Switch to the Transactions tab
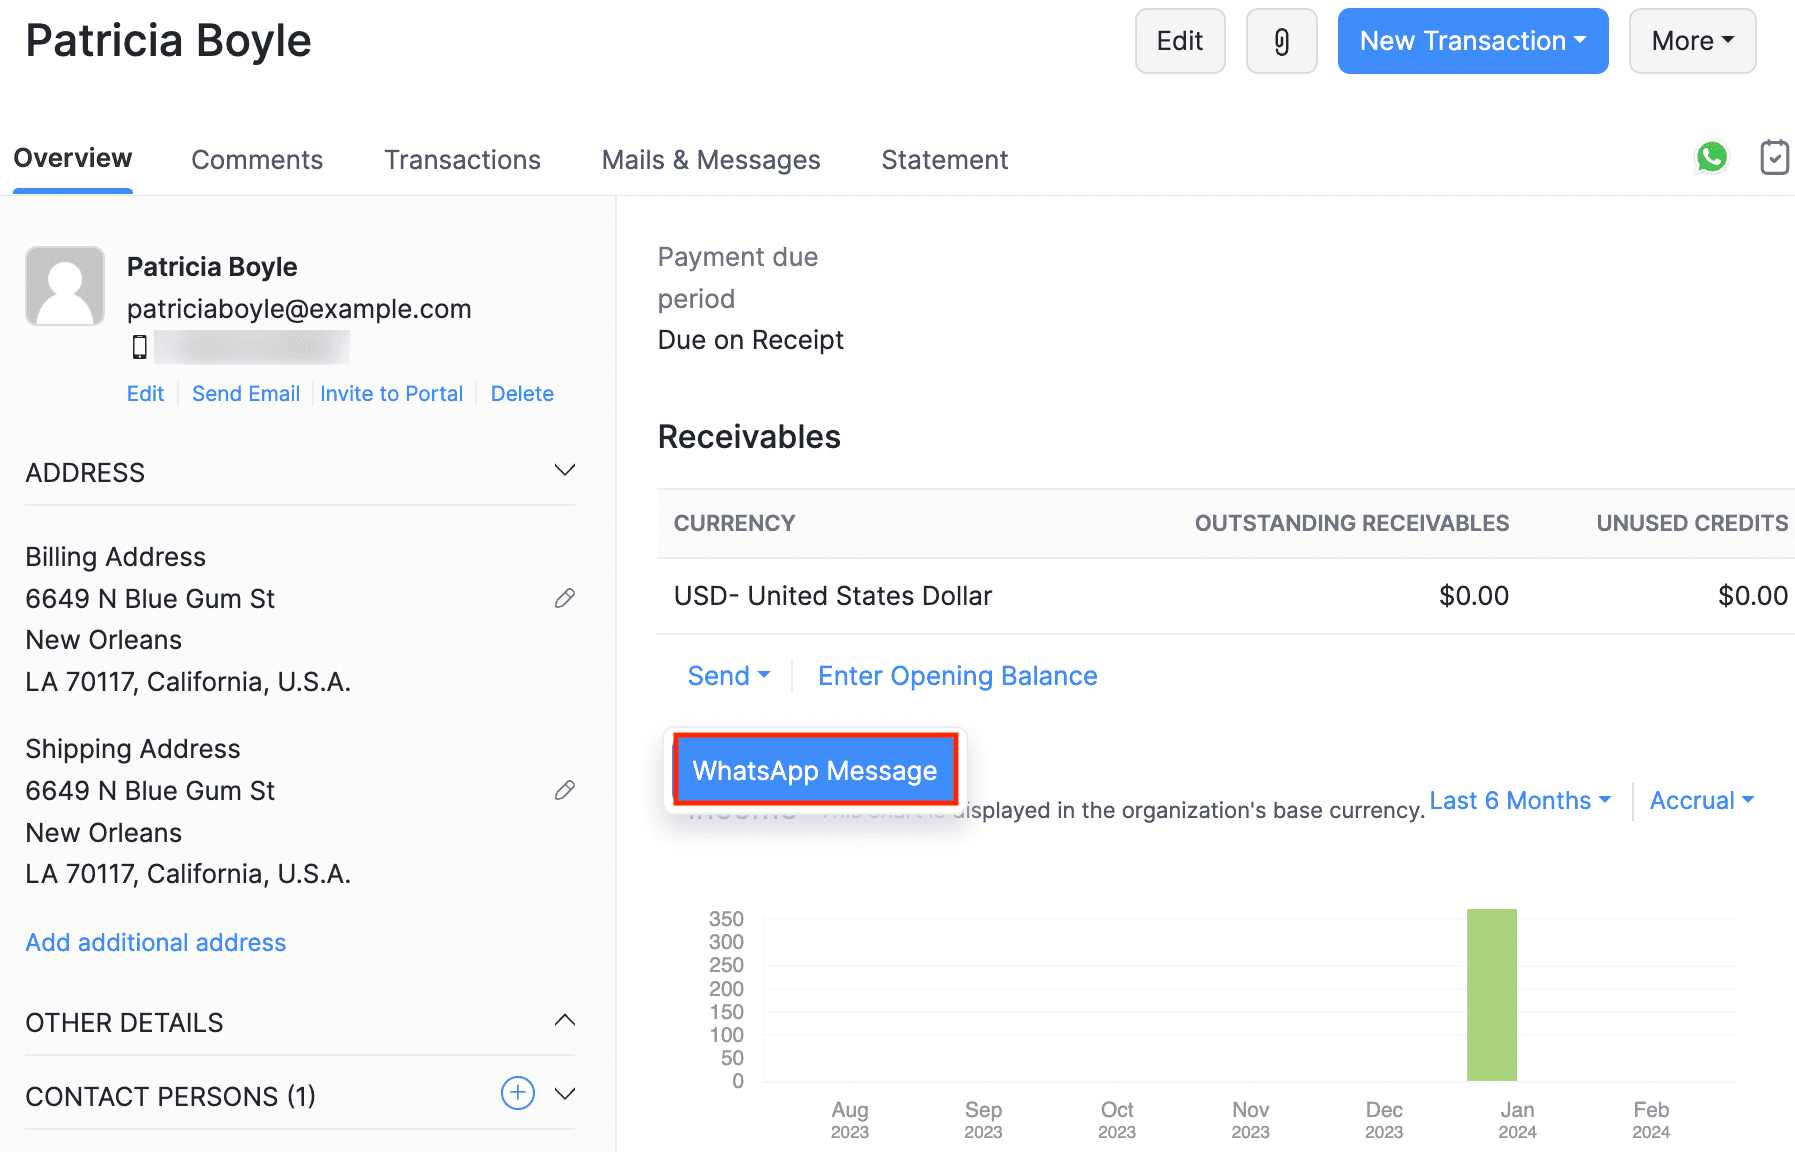The image size is (1795, 1152). [x=462, y=160]
